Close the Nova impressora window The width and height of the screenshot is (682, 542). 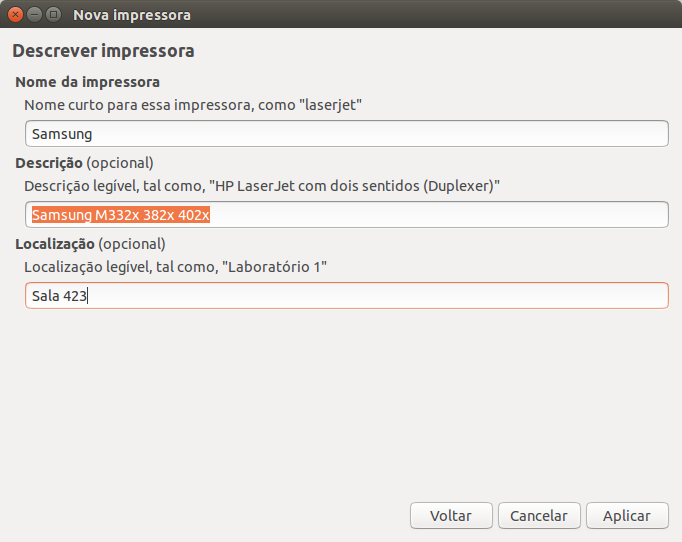pos(15,15)
